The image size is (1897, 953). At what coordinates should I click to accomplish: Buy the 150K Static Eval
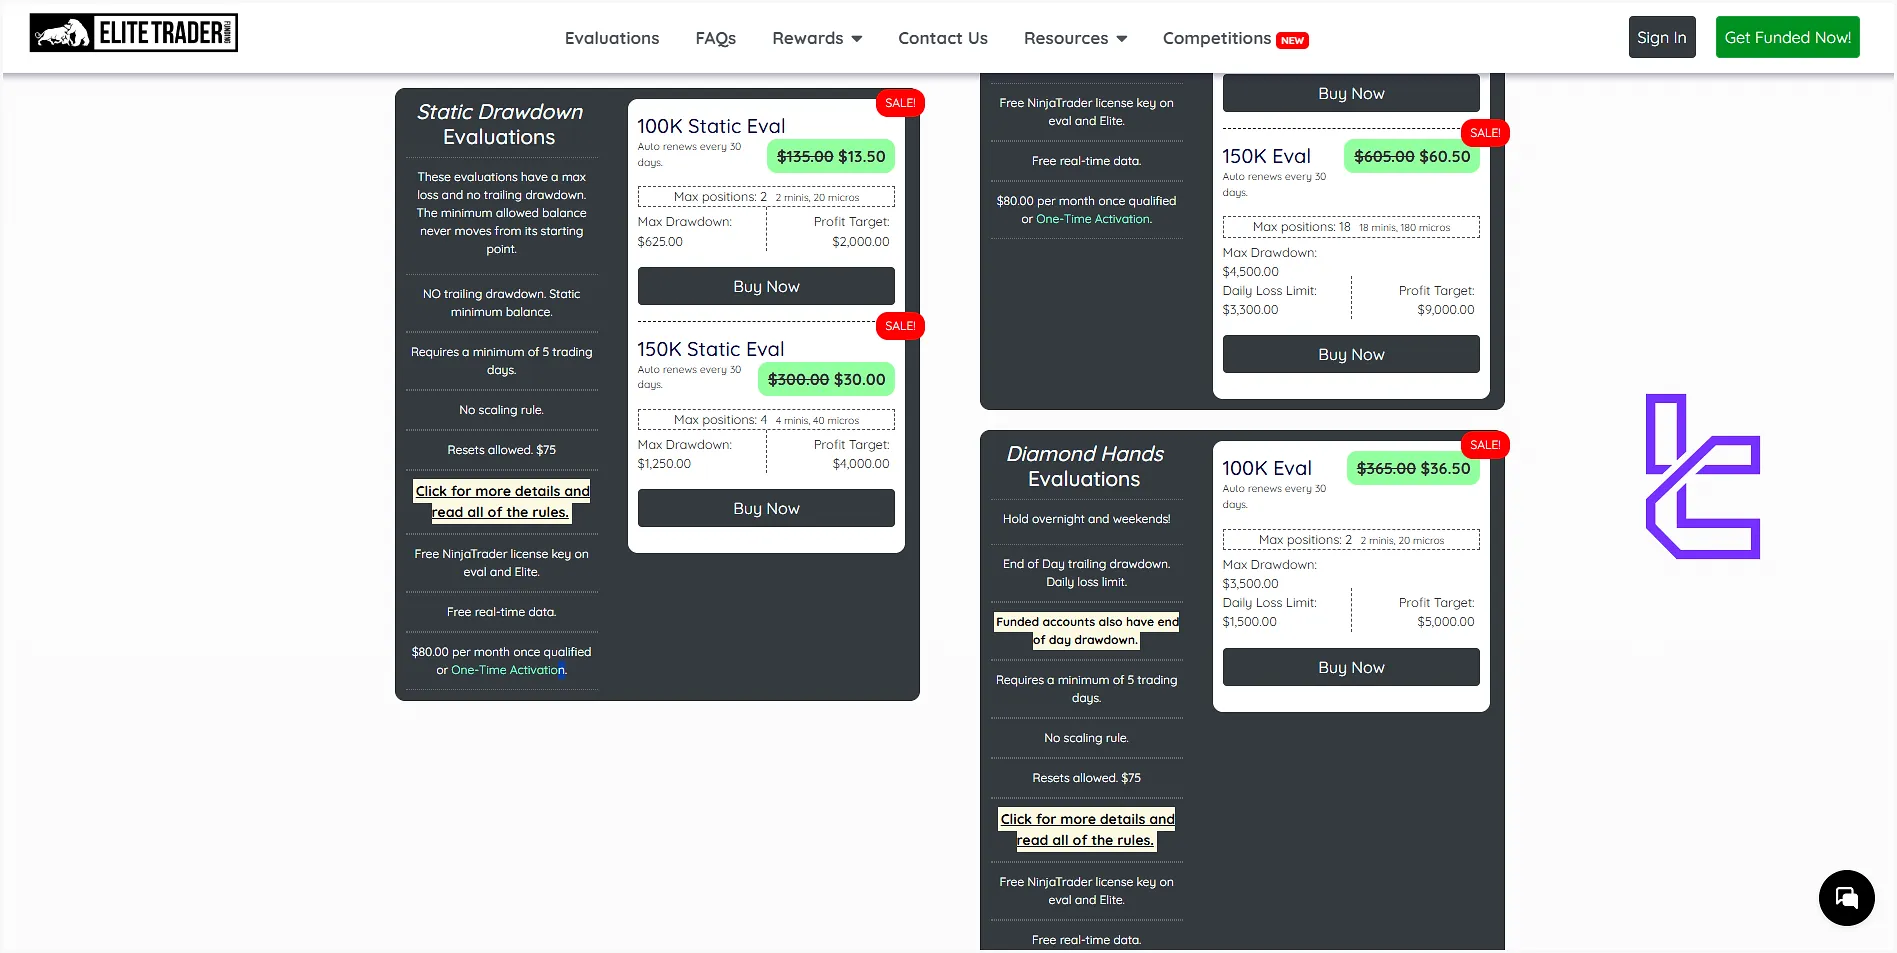tap(766, 508)
